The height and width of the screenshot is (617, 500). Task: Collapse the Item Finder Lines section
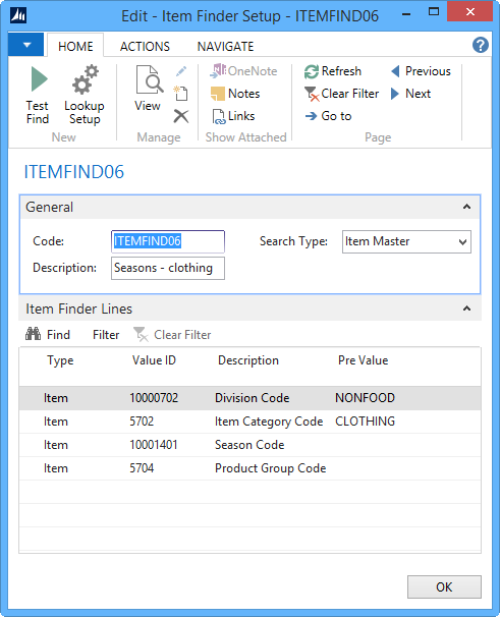tap(467, 309)
